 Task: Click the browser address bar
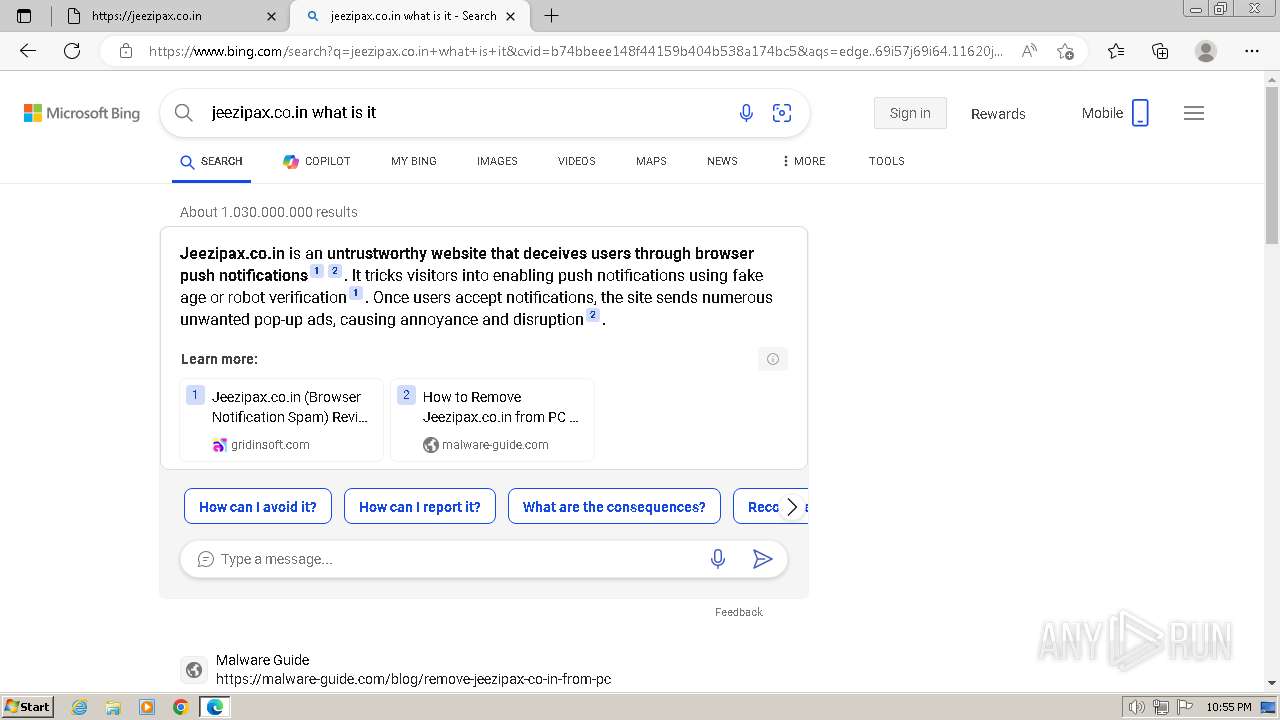tap(575, 51)
